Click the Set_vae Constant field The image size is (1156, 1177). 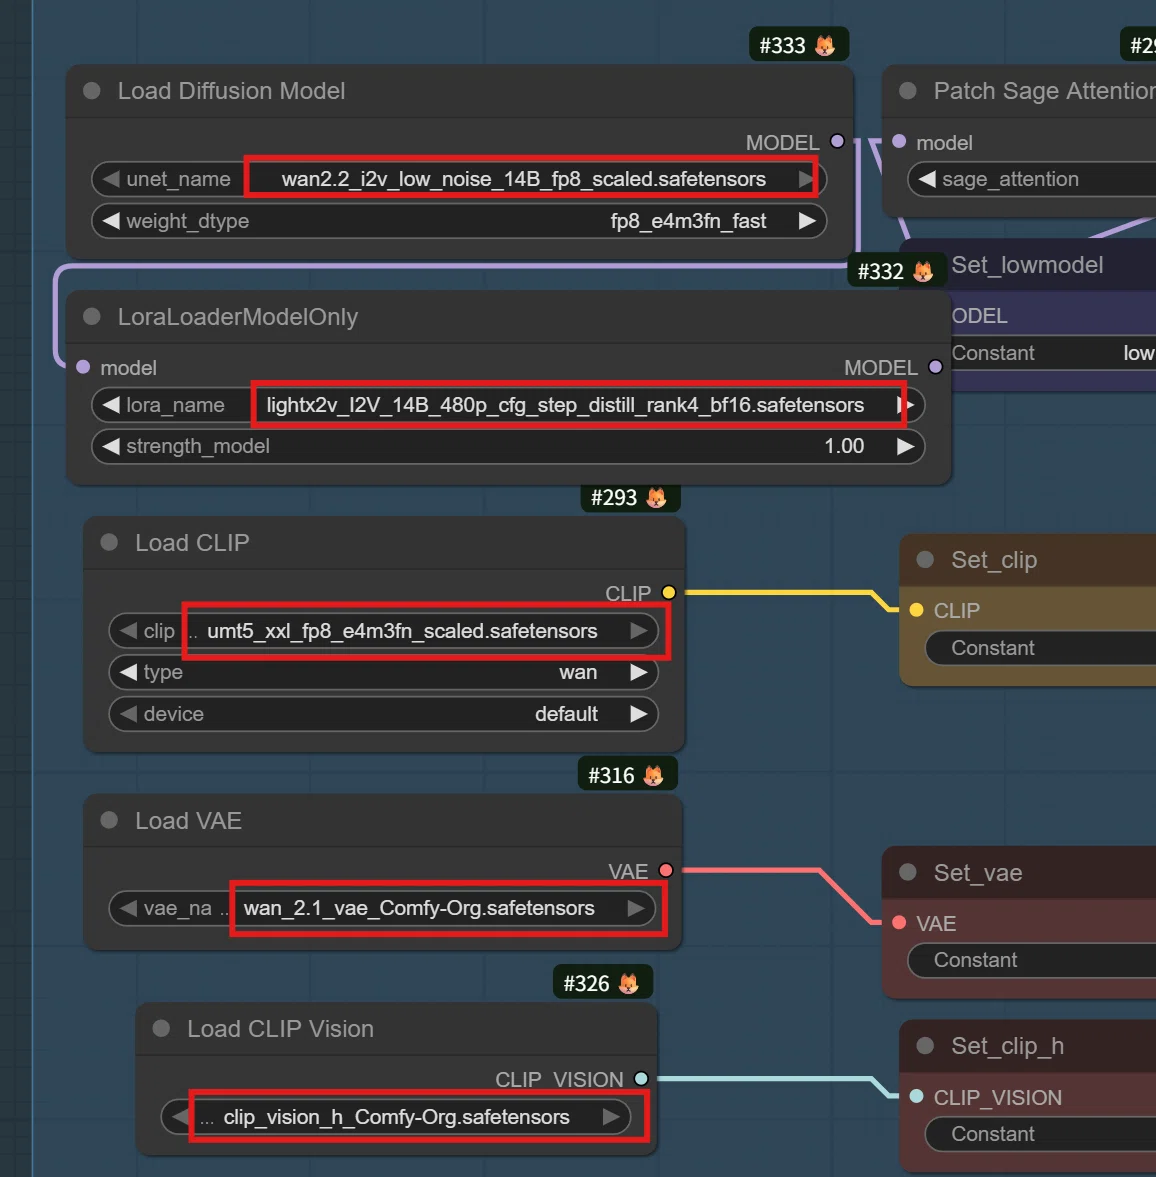pyautogui.click(x=1032, y=960)
